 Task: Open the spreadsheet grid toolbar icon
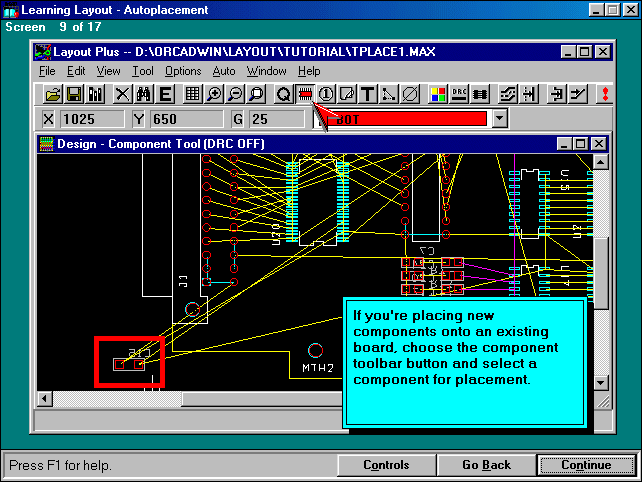click(193, 94)
